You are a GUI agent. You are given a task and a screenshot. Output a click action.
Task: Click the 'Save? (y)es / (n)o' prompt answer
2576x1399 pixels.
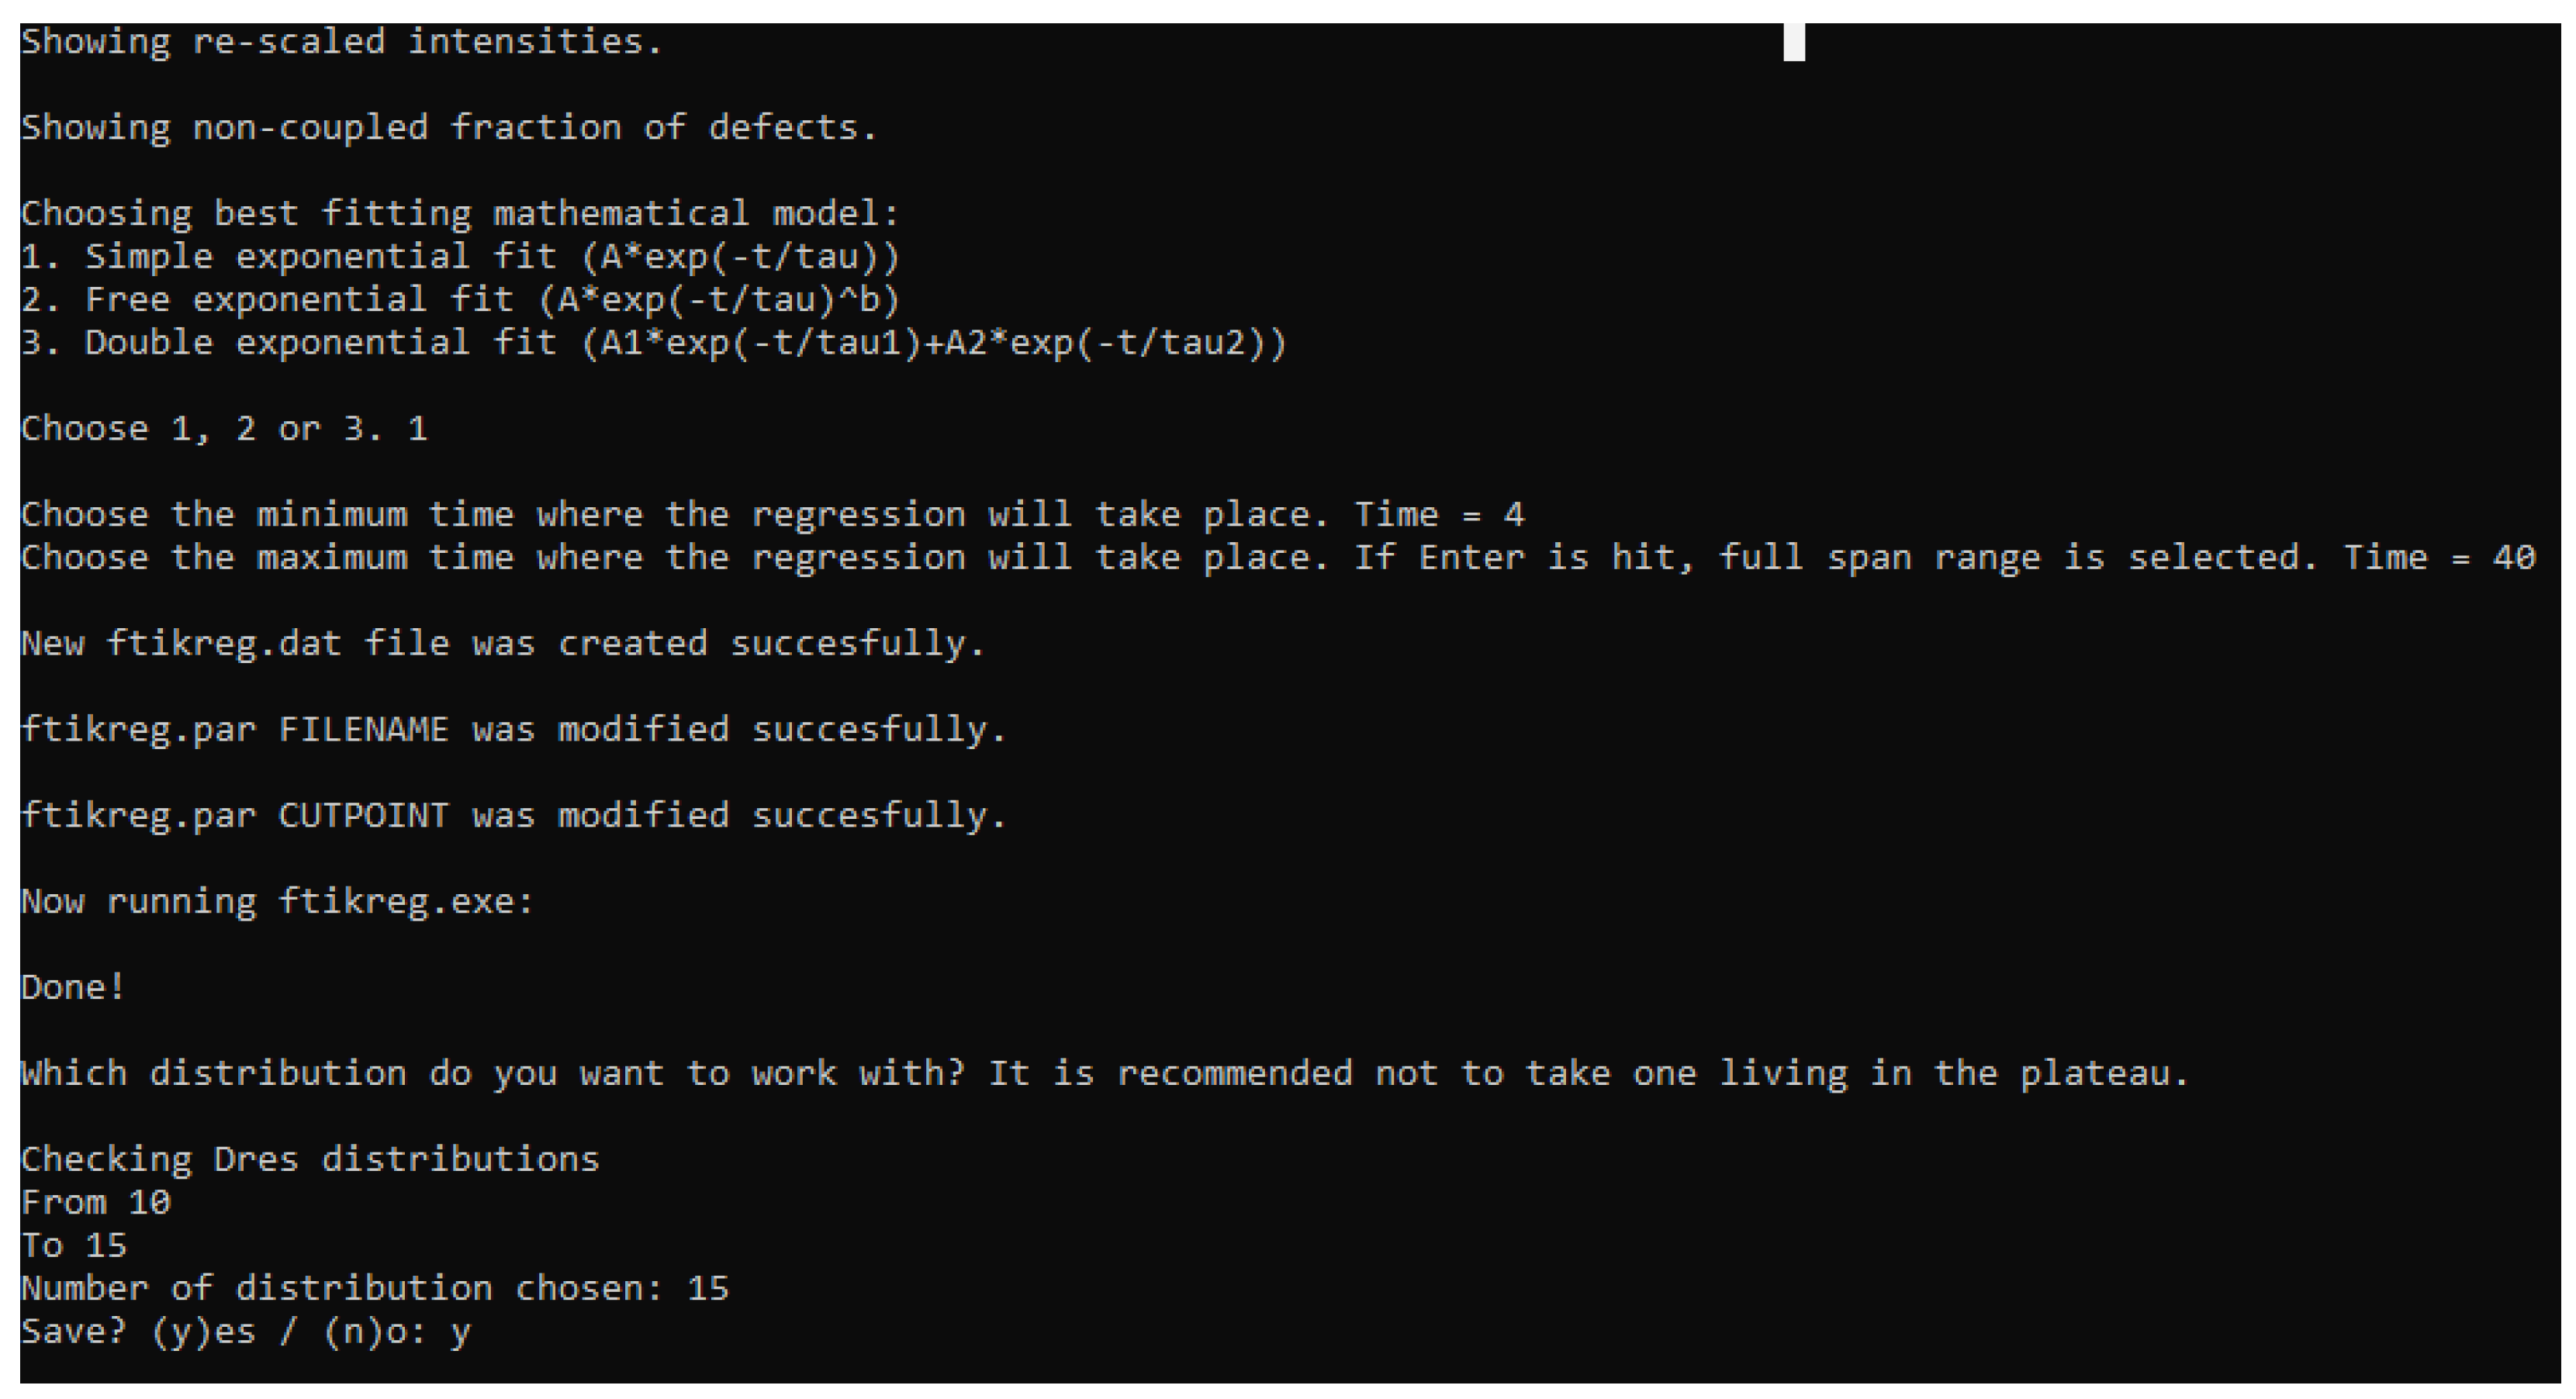(460, 1332)
